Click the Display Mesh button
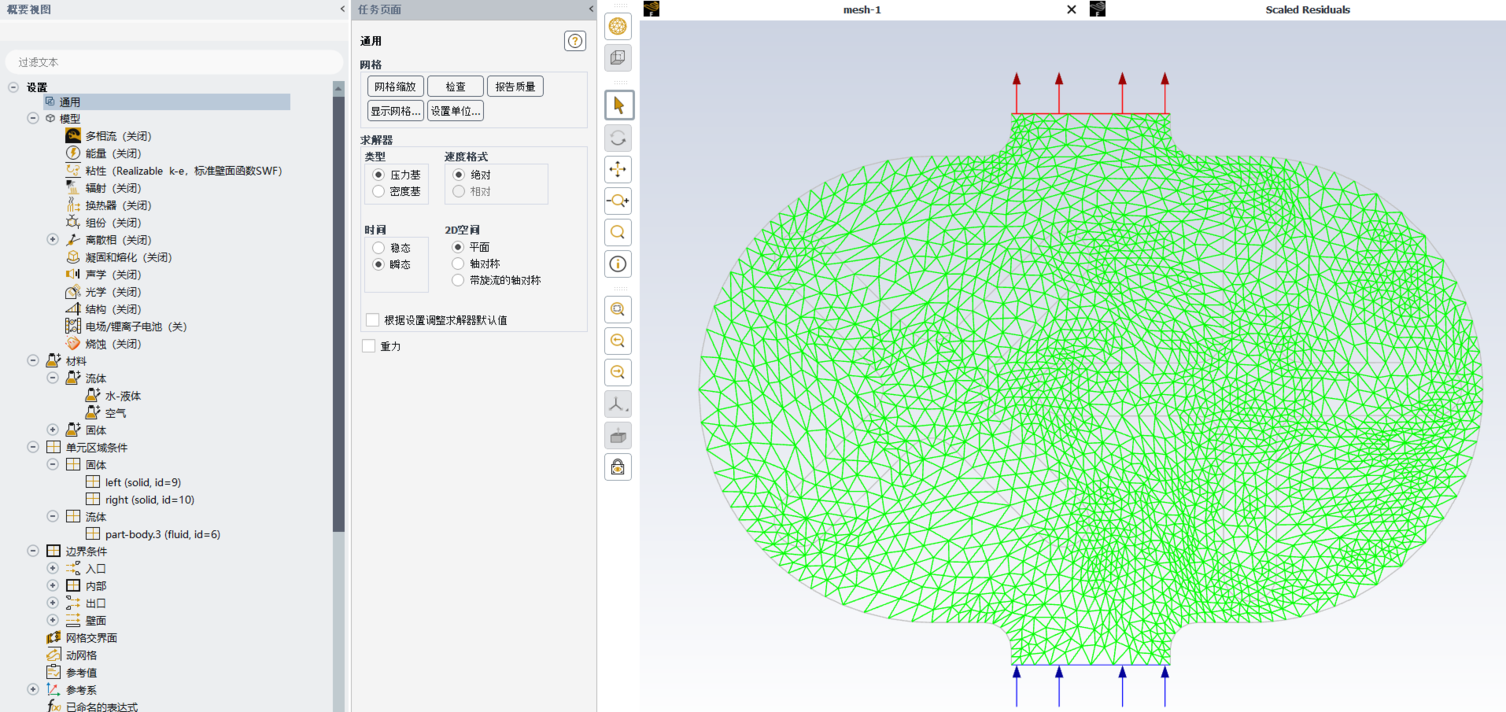Viewport: 1506px width, 712px height. coord(395,111)
